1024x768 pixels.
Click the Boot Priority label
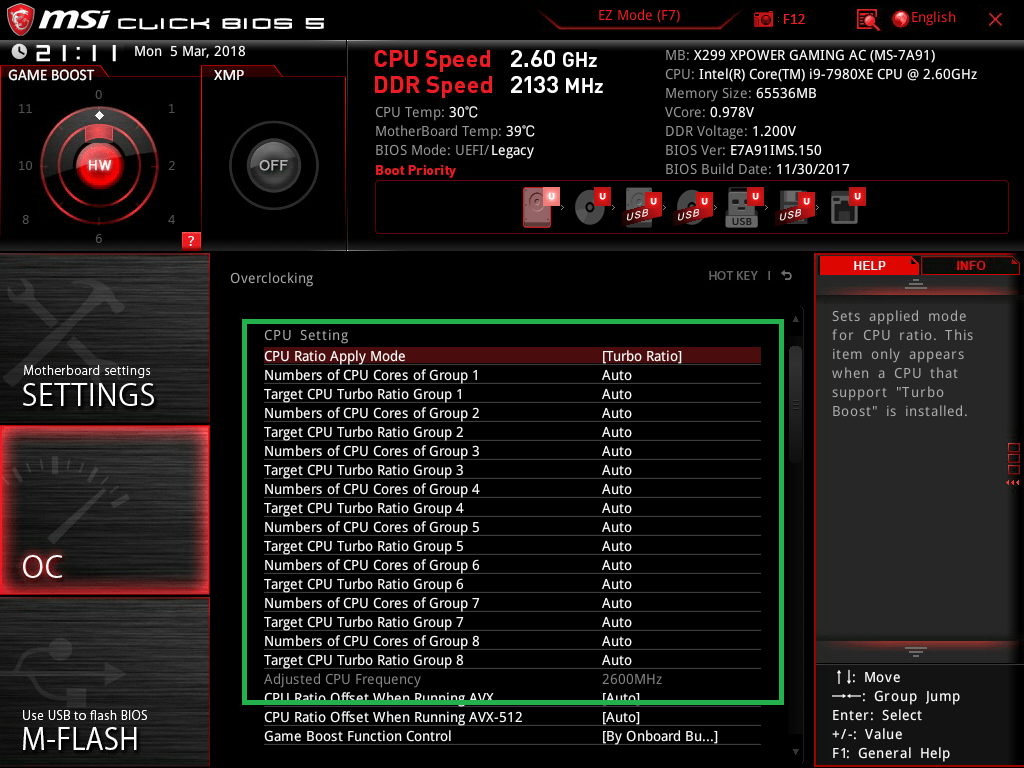[415, 170]
